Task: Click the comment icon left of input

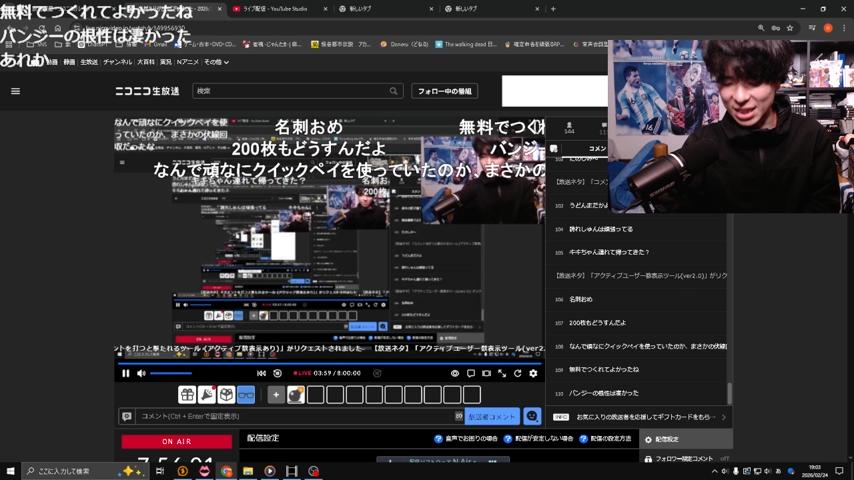Action: (x=126, y=416)
